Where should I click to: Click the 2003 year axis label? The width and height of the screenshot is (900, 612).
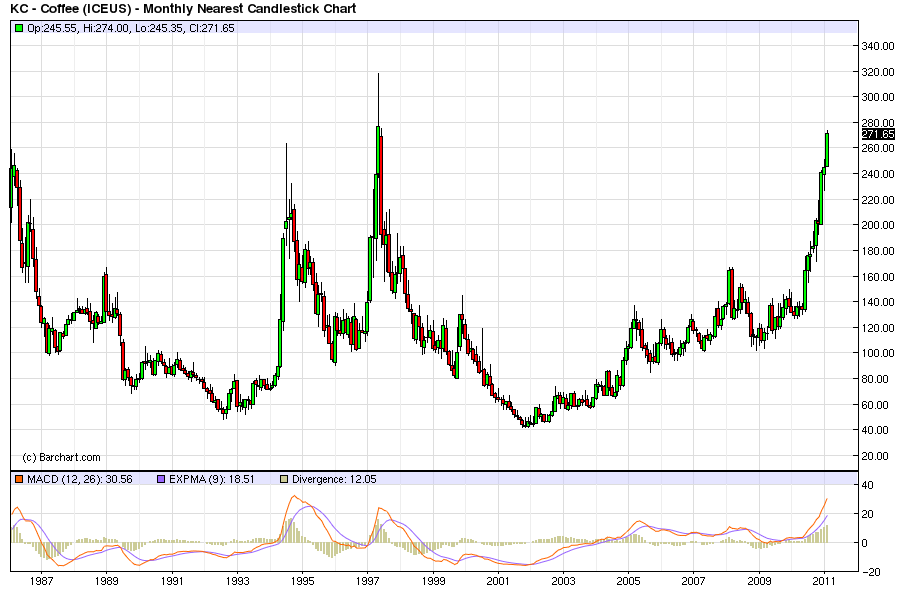(564, 581)
